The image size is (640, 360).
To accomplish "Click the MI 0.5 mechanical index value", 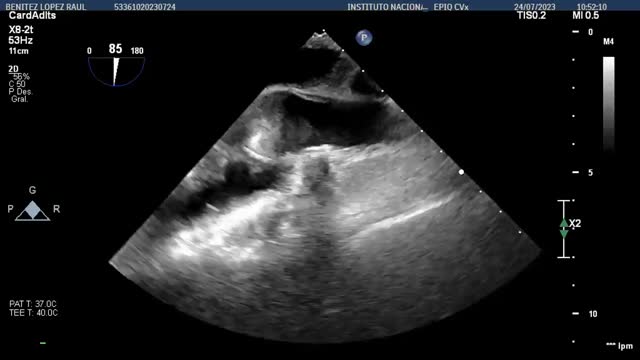I will pos(586,16).
